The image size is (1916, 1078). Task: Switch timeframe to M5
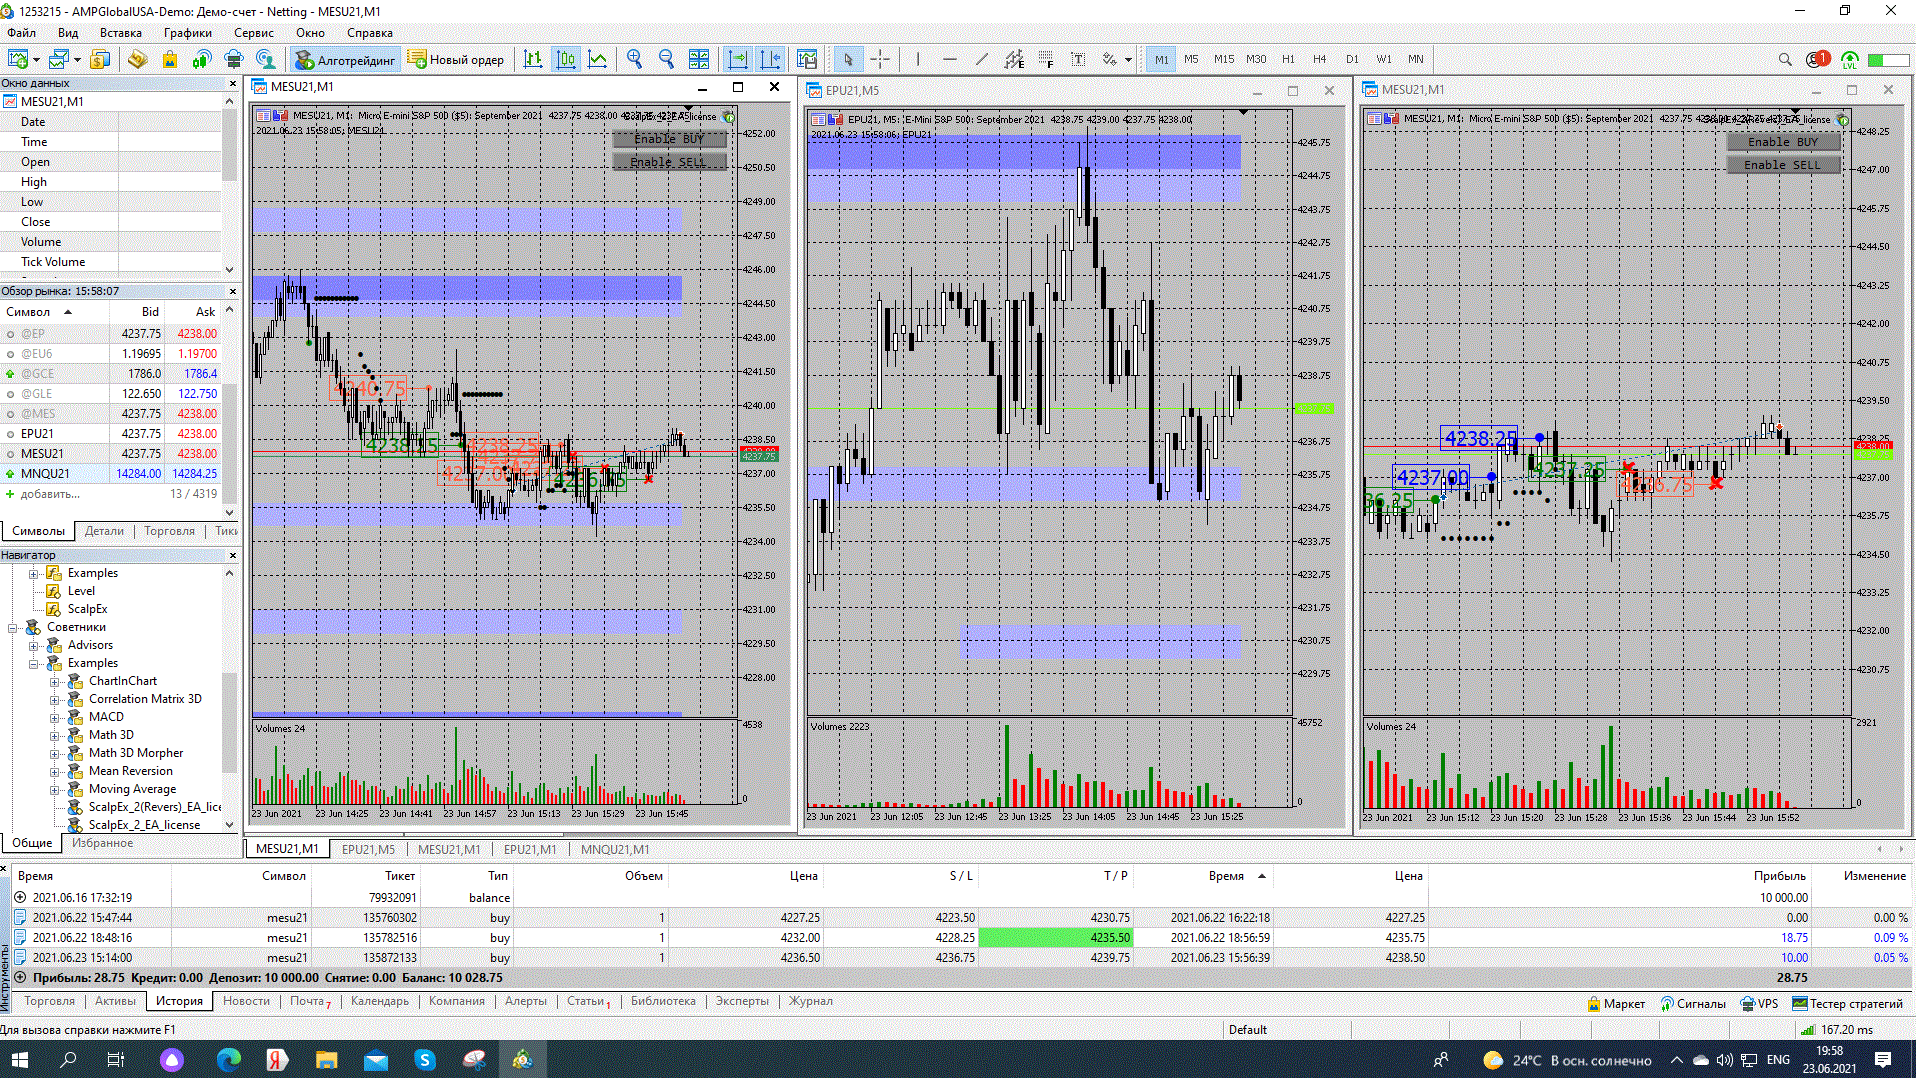coord(1191,60)
